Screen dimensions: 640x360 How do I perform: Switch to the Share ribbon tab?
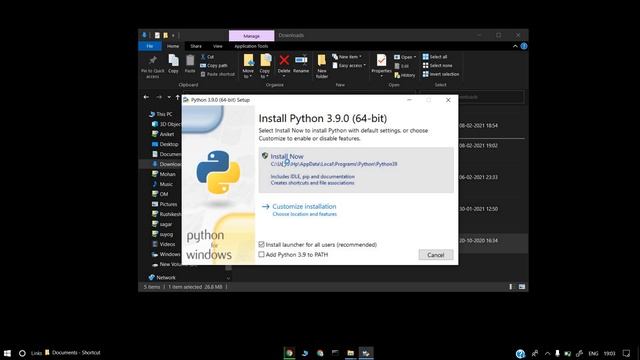(196, 46)
